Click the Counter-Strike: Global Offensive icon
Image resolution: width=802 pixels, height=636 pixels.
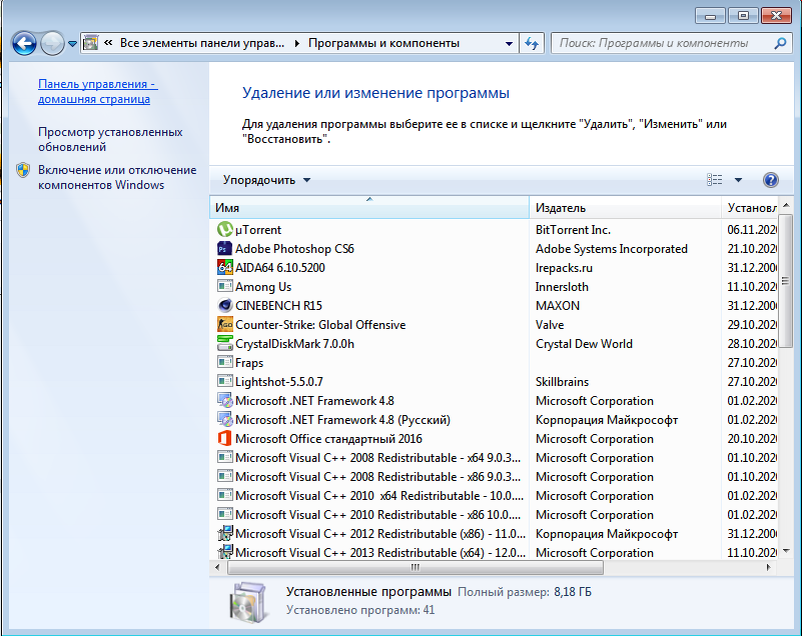[225, 324]
